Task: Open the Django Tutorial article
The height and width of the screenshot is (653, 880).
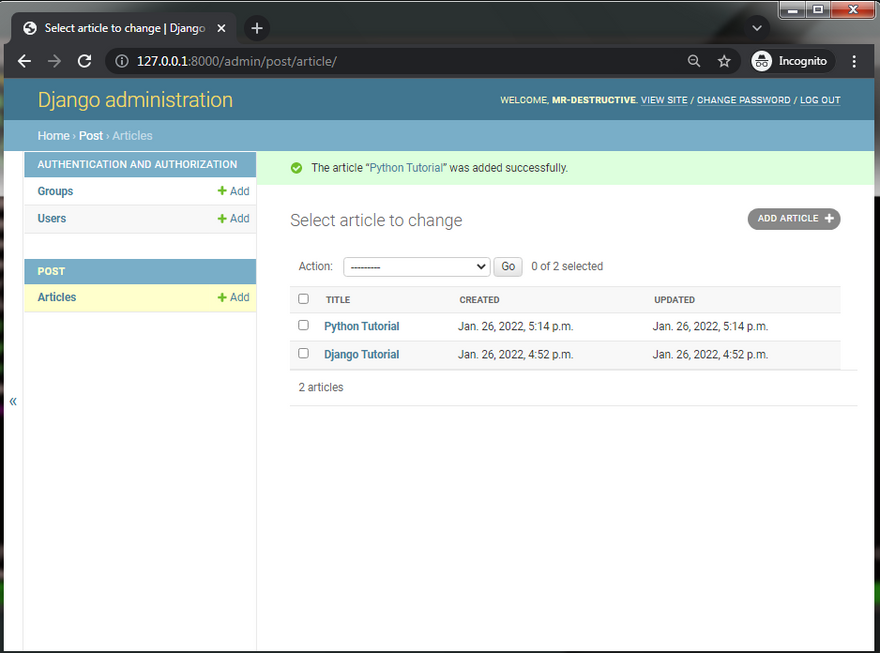Action: (x=361, y=355)
